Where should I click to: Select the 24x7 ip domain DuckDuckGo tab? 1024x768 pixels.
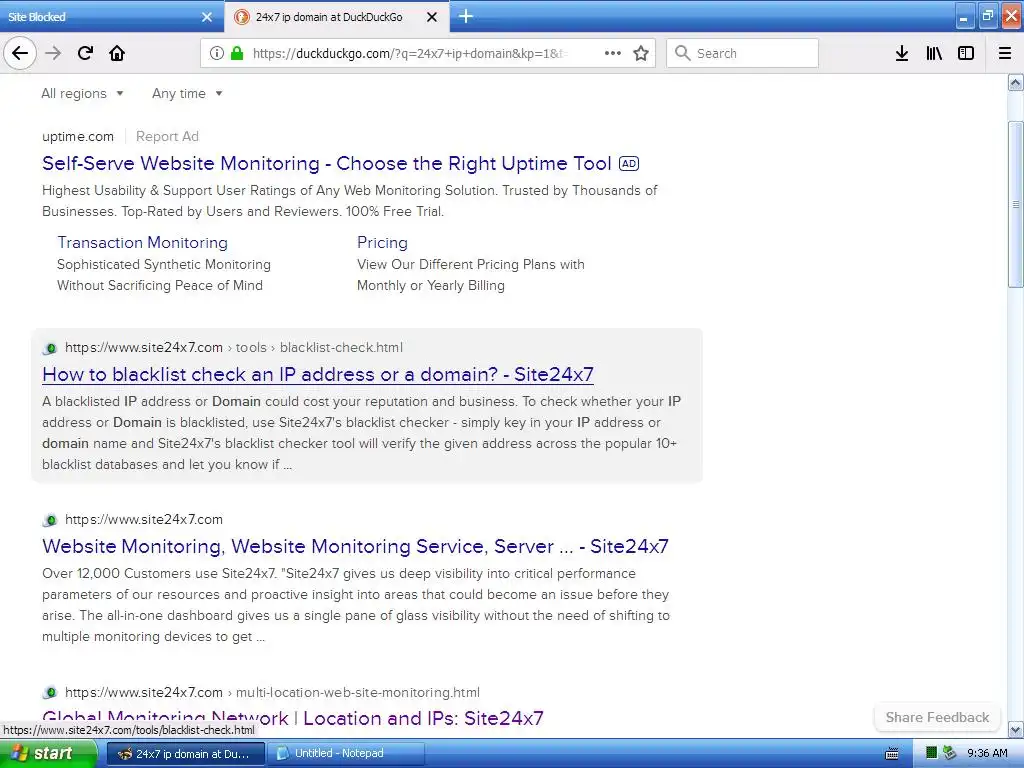(337, 17)
